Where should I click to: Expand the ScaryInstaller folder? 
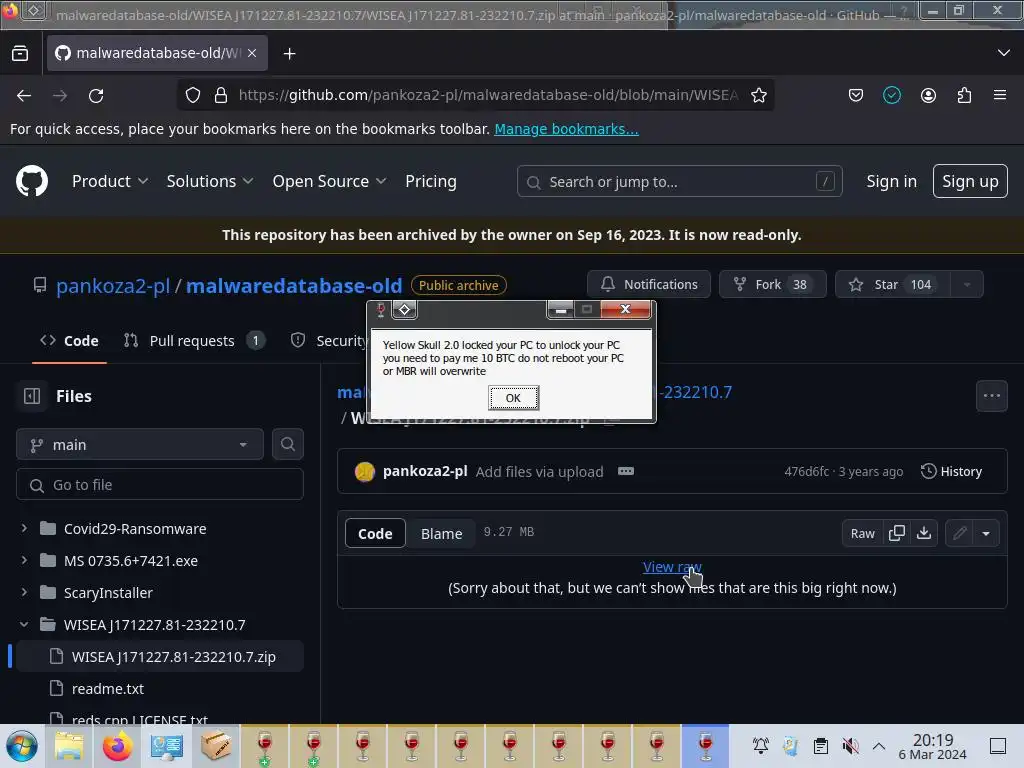pyautogui.click(x=24, y=592)
